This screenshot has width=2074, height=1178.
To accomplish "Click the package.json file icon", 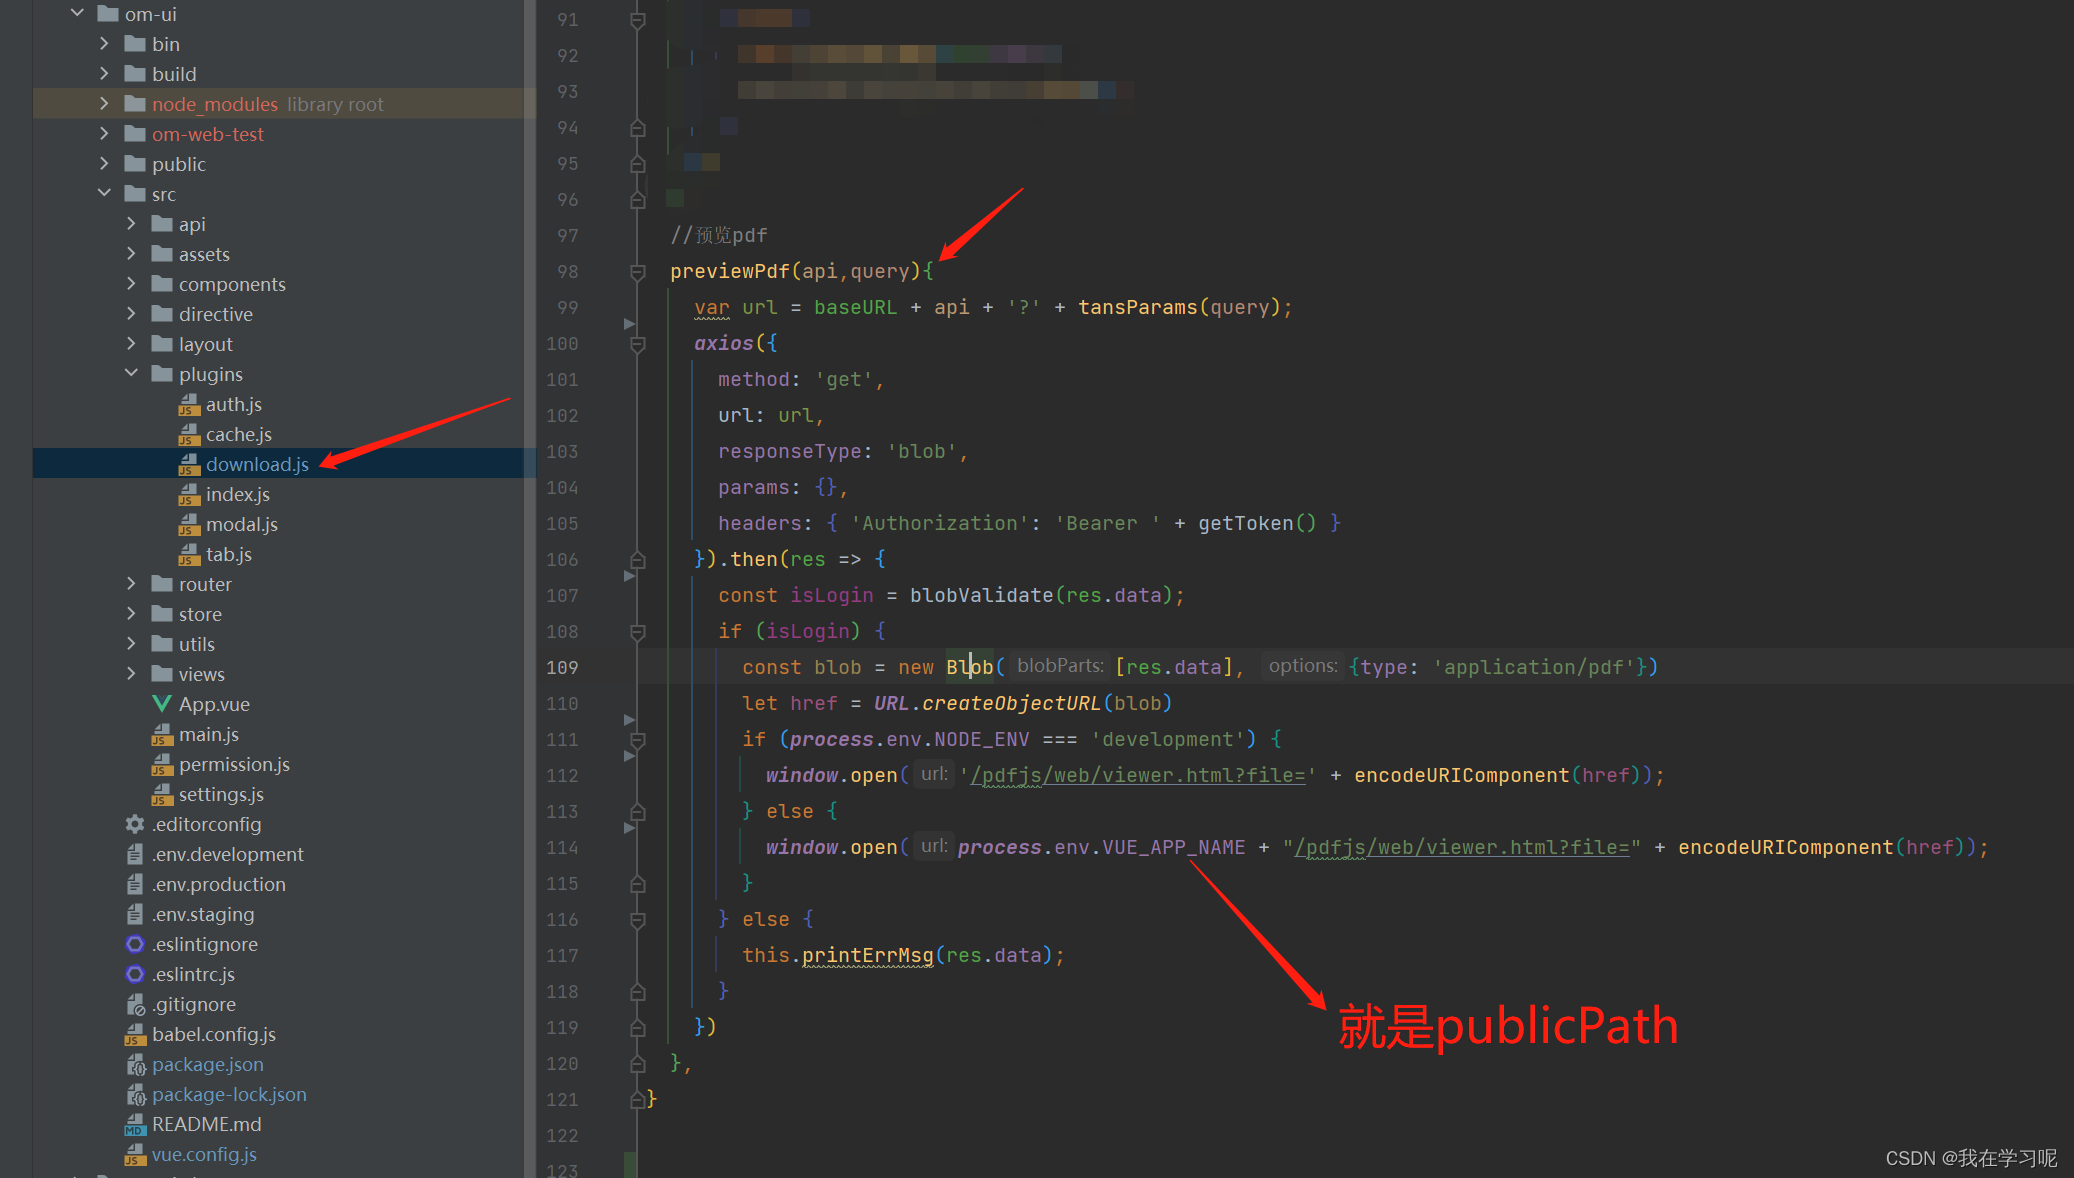I will (135, 1064).
